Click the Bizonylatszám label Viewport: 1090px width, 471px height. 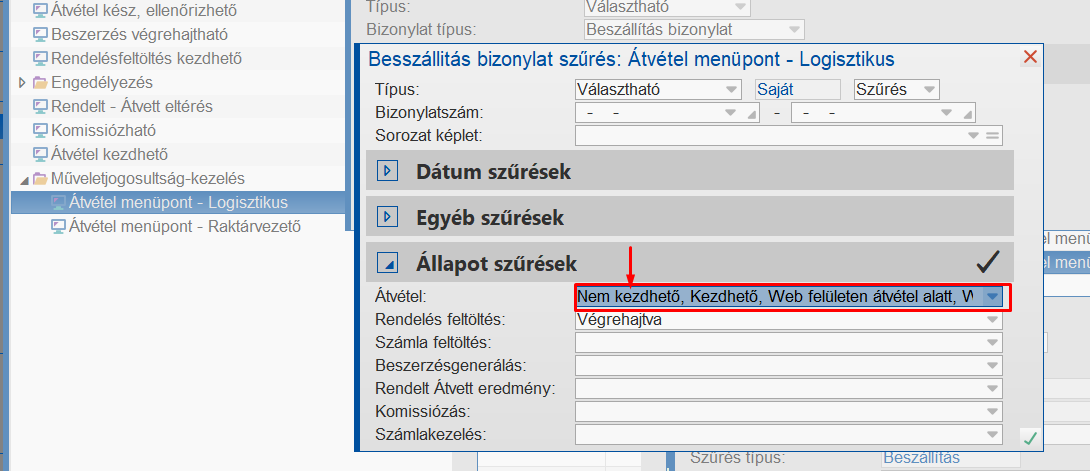[429, 113]
